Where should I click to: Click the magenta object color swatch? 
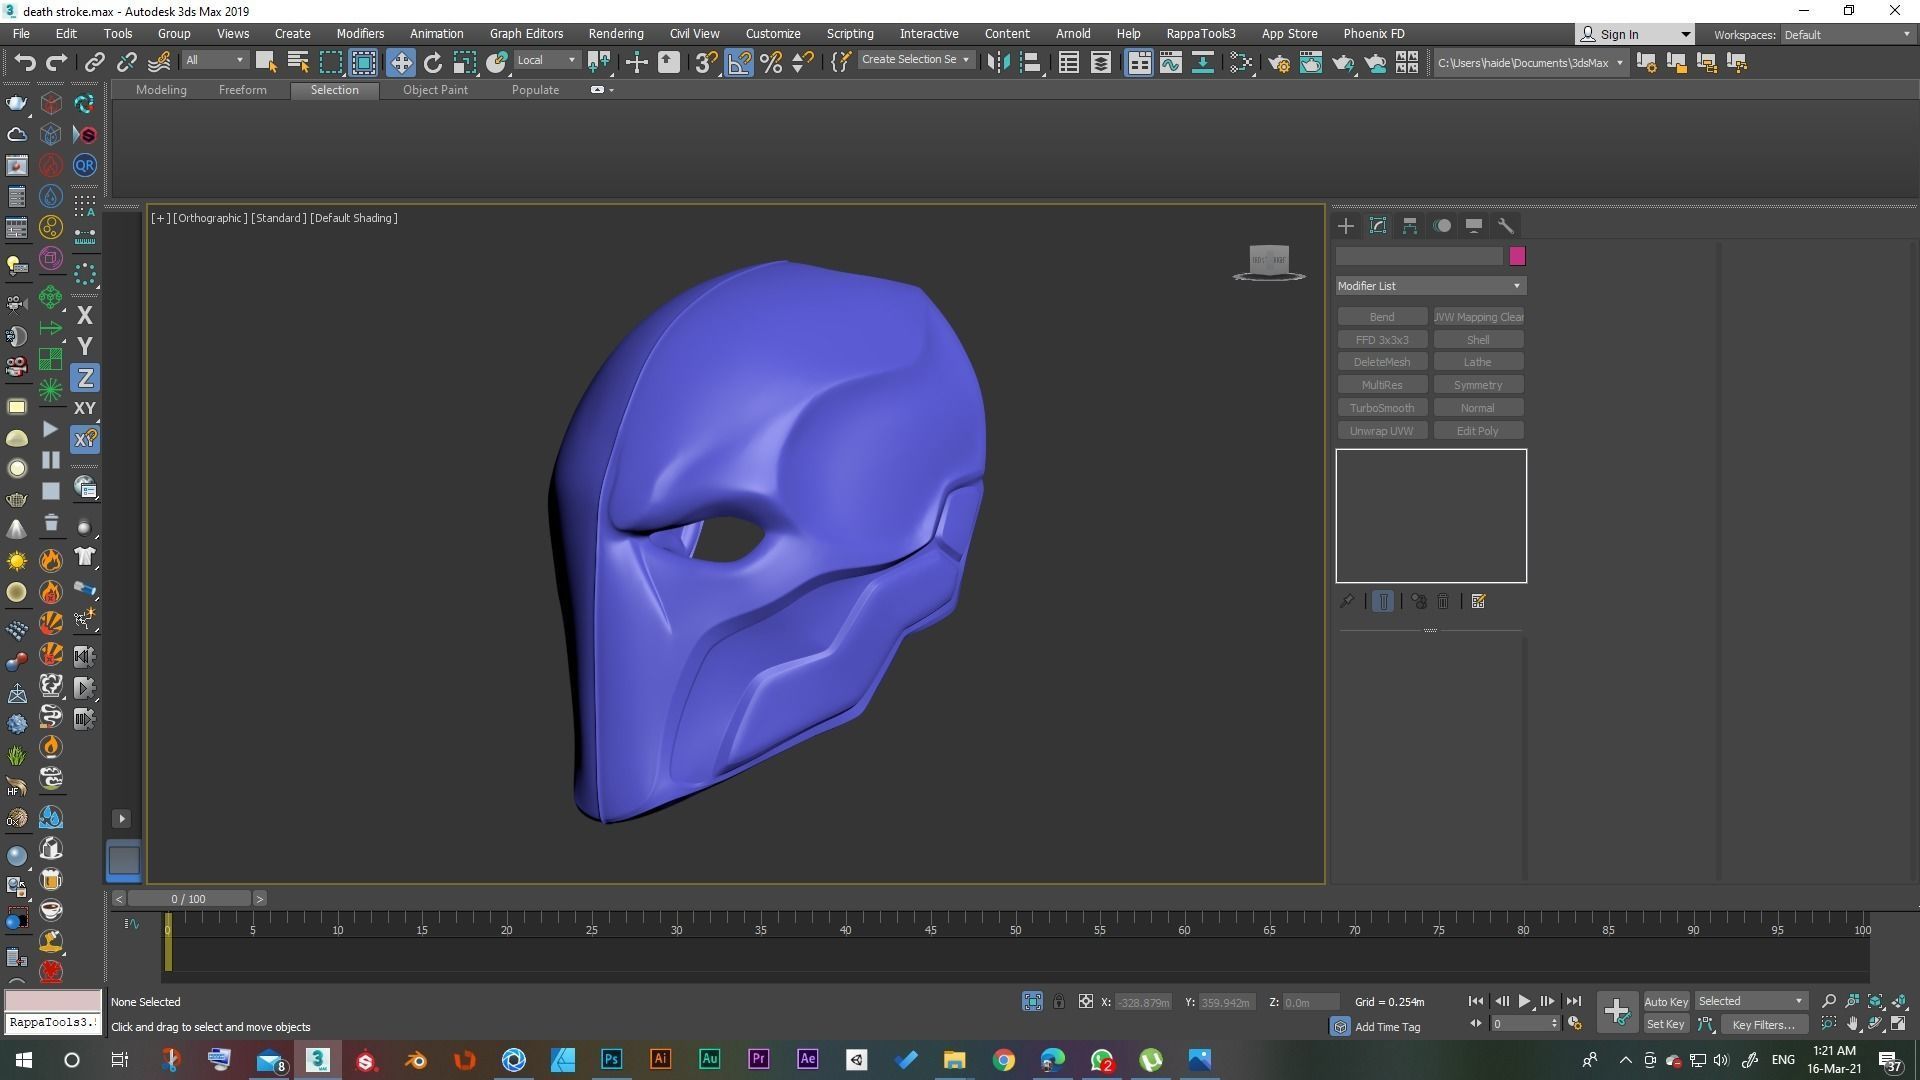[1517, 256]
